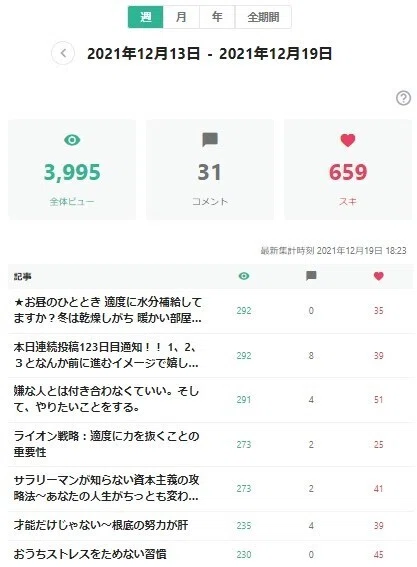
Task: Sort by likes using table header heart icon
Action: coord(379,276)
